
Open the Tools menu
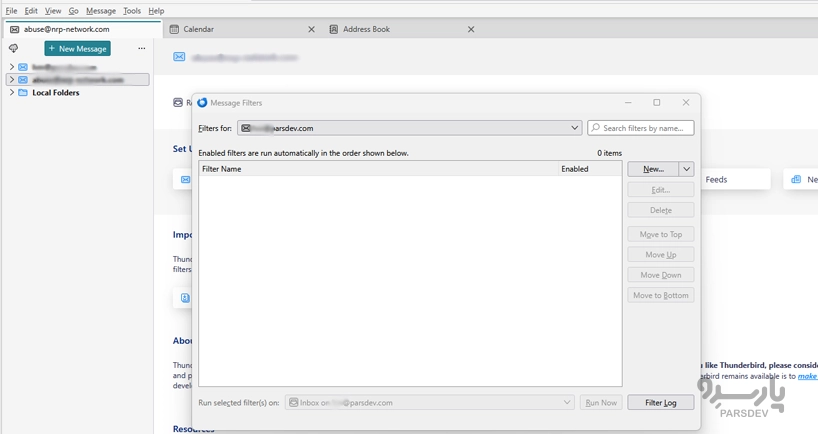click(132, 10)
